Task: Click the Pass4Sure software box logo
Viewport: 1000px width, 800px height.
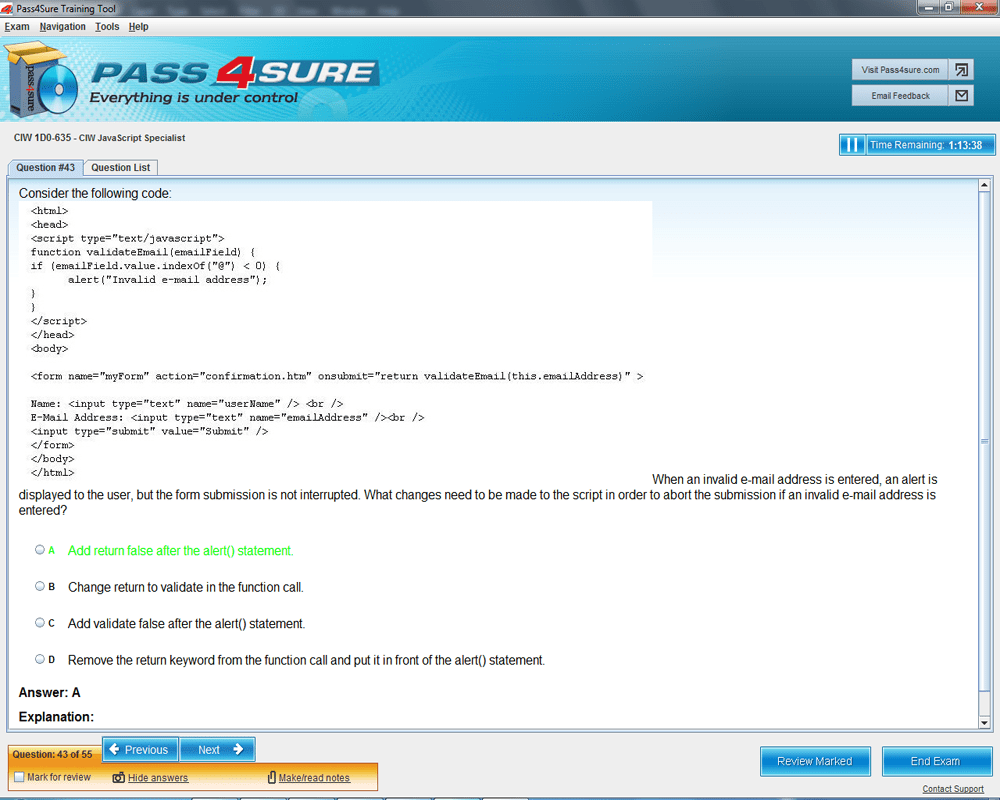Action: tap(40, 80)
